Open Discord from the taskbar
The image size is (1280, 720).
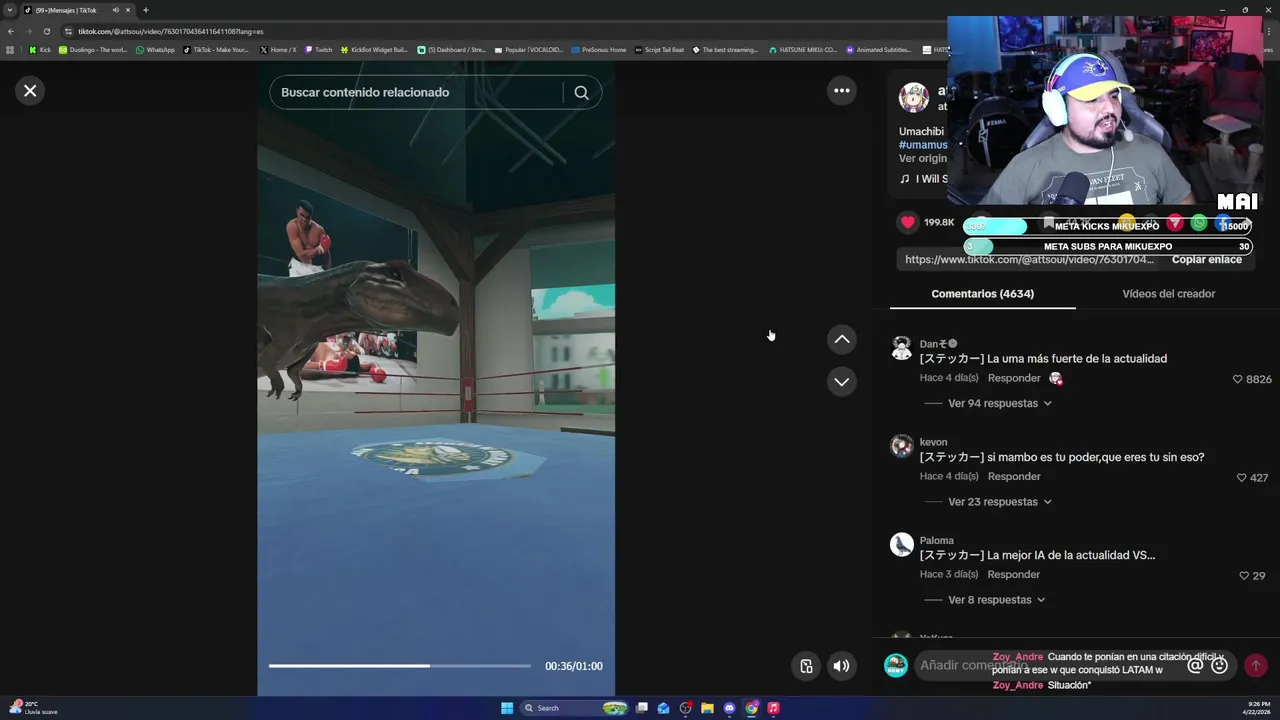(729, 708)
